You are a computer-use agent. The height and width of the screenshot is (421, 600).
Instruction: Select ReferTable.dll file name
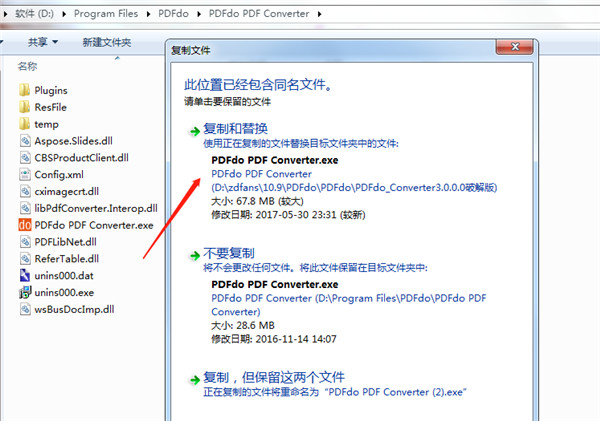67,259
